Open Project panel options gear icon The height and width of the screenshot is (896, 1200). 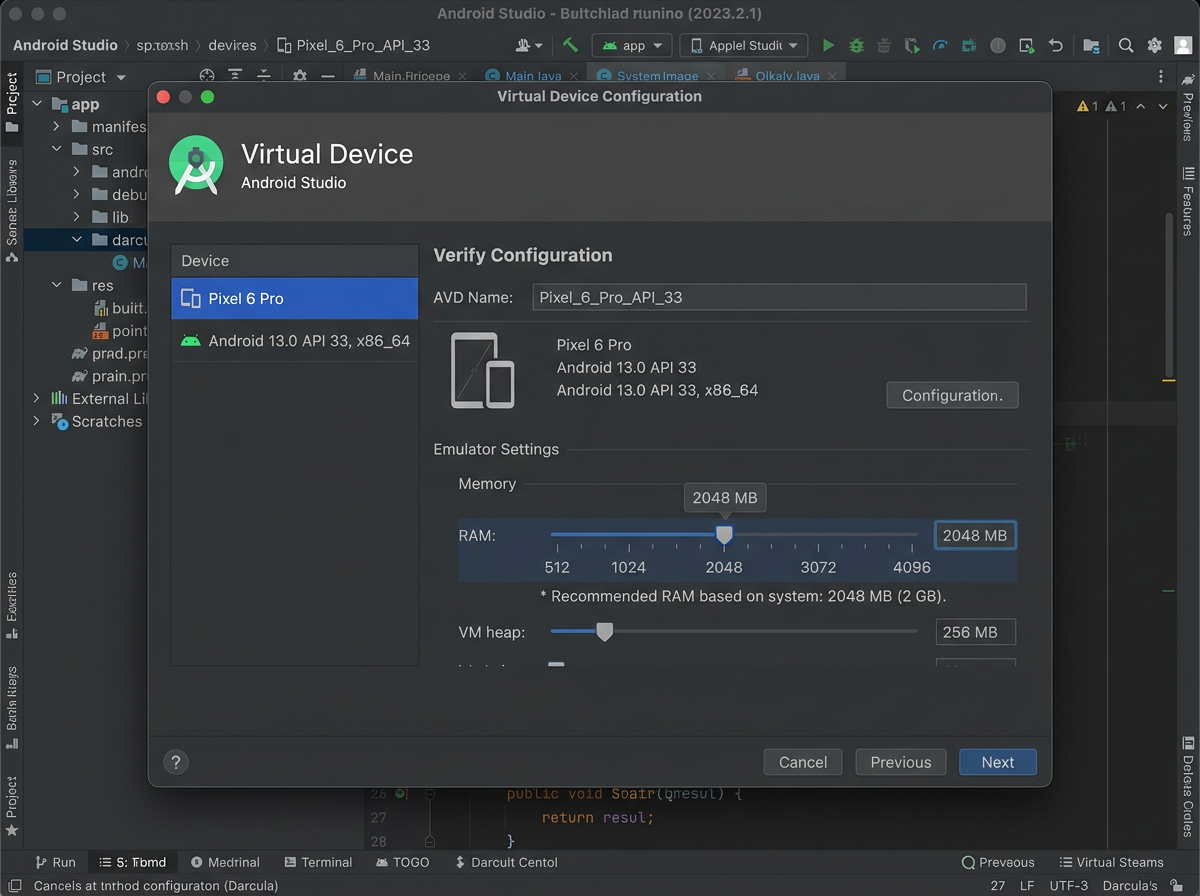tap(299, 76)
